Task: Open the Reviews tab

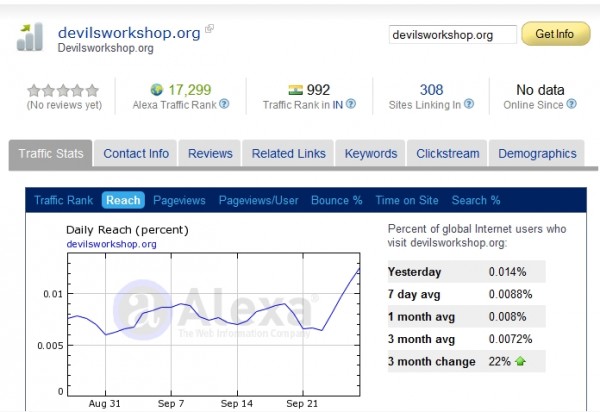Action: 210,154
